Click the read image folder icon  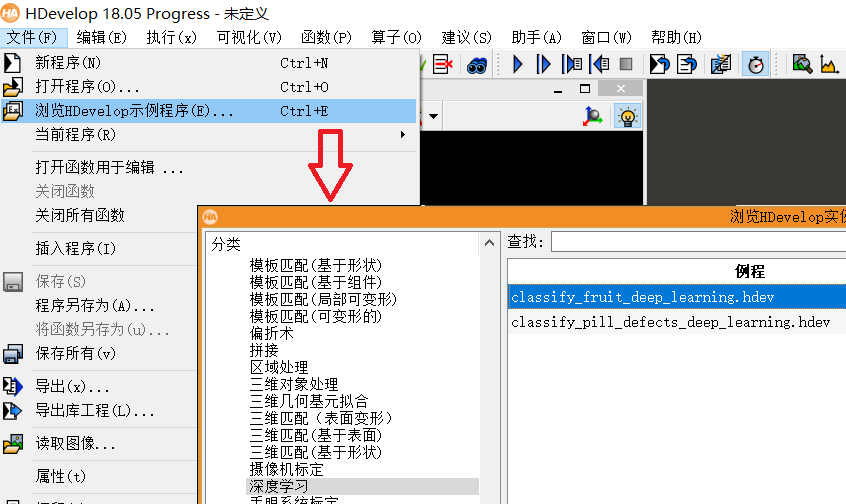(x=13, y=444)
